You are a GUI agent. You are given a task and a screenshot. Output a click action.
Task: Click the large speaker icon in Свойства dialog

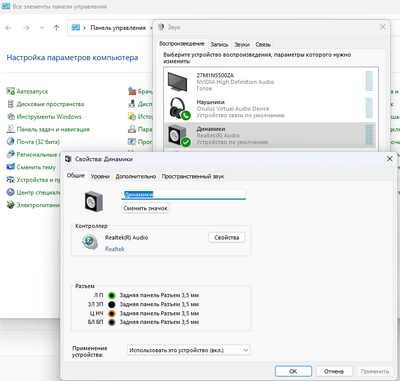(x=94, y=201)
